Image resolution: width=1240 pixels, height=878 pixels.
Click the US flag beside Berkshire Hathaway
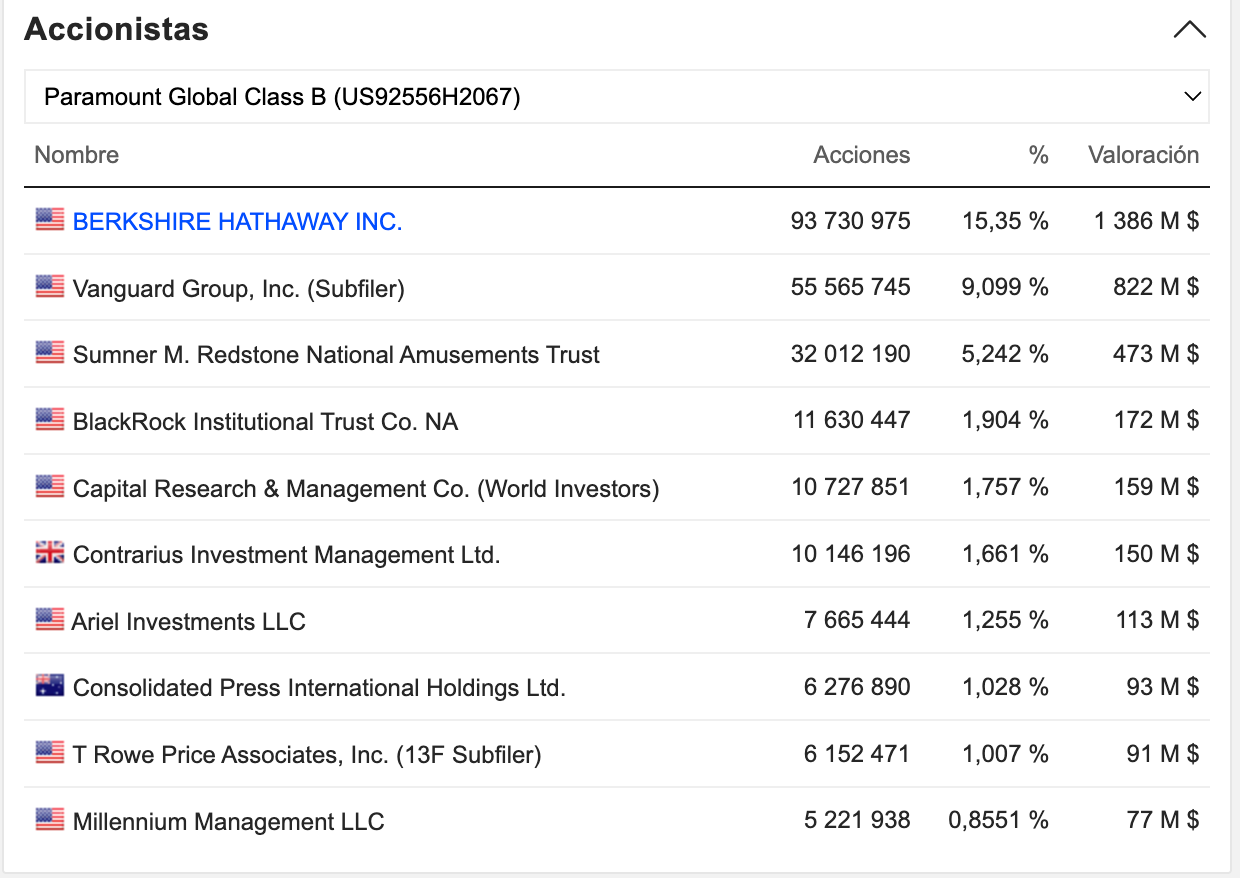pyautogui.click(x=50, y=220)
